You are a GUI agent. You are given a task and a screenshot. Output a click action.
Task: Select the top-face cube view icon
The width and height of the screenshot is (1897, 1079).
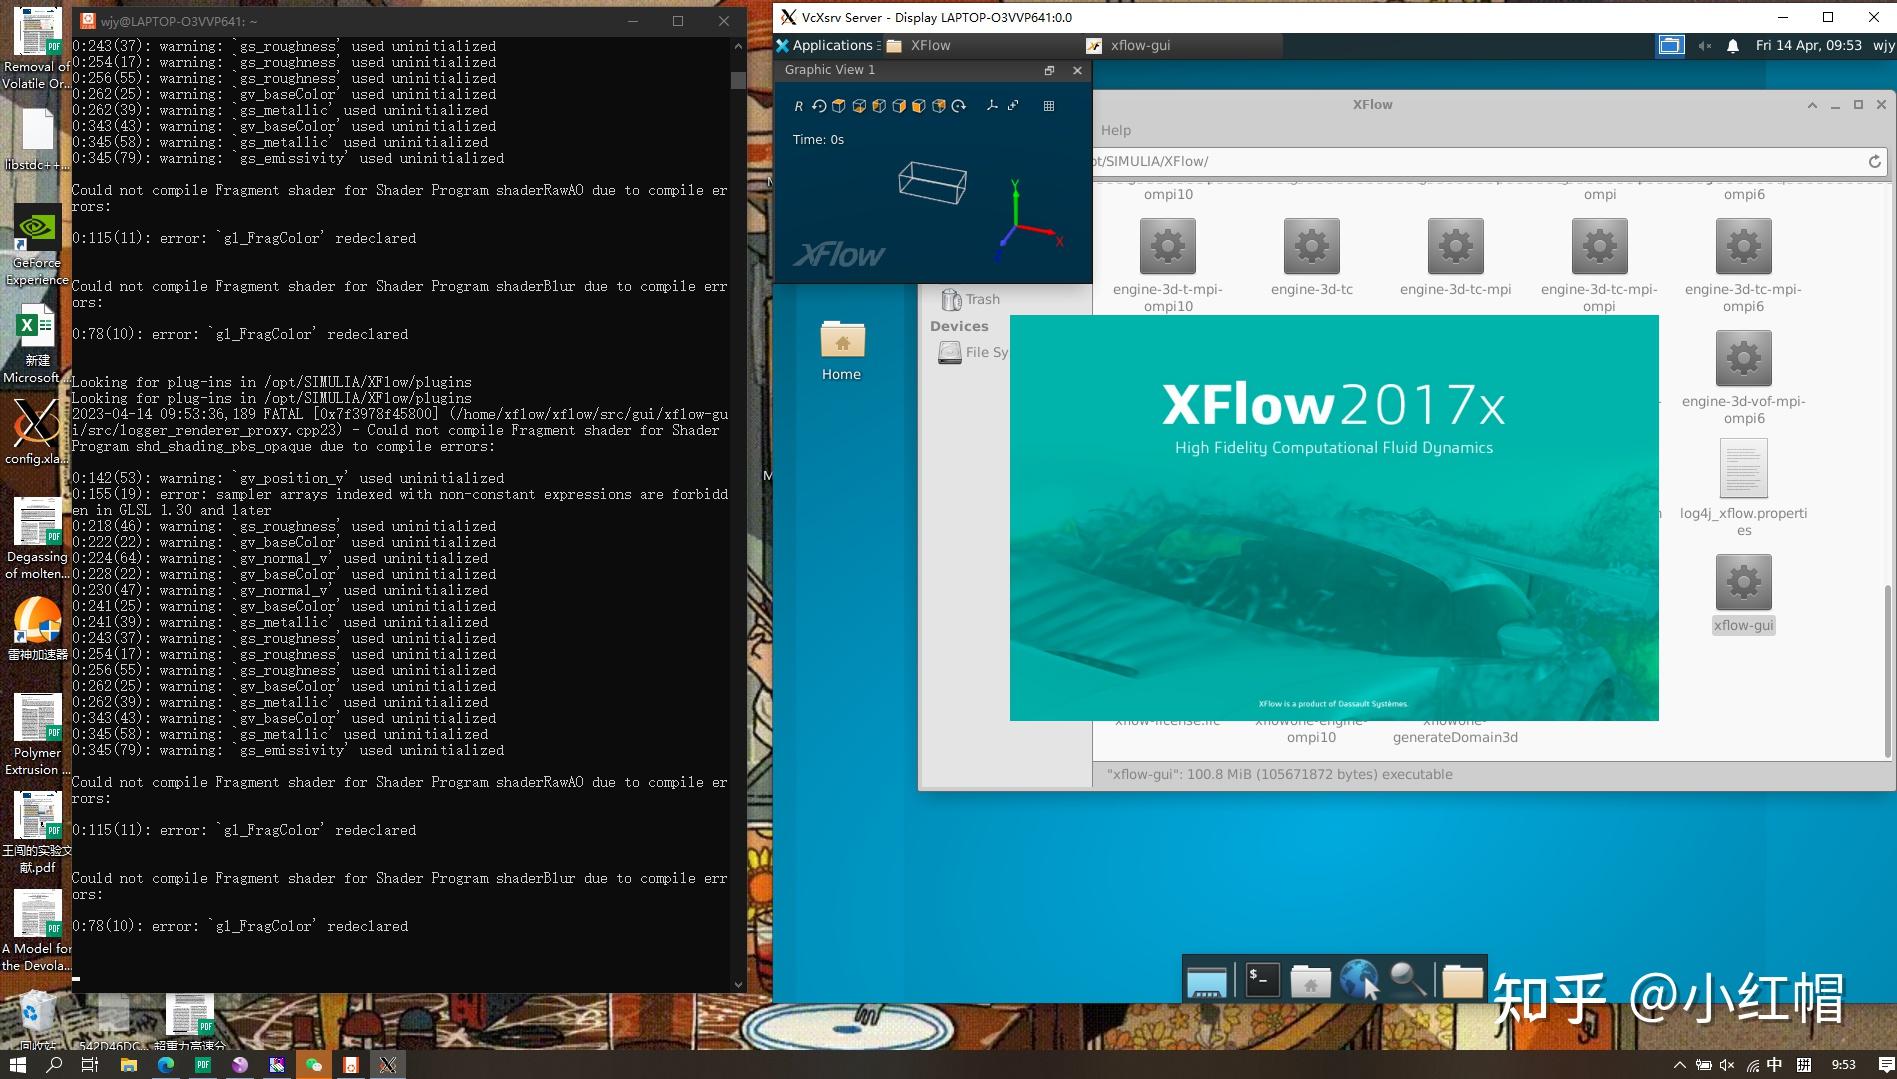tap(839, 106)
